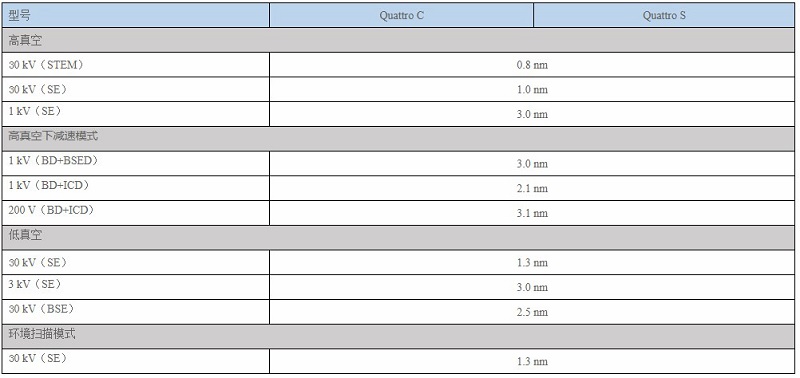
Task: Click the 高真空下减速模式 section row
Action: click(x=398, y=139)
